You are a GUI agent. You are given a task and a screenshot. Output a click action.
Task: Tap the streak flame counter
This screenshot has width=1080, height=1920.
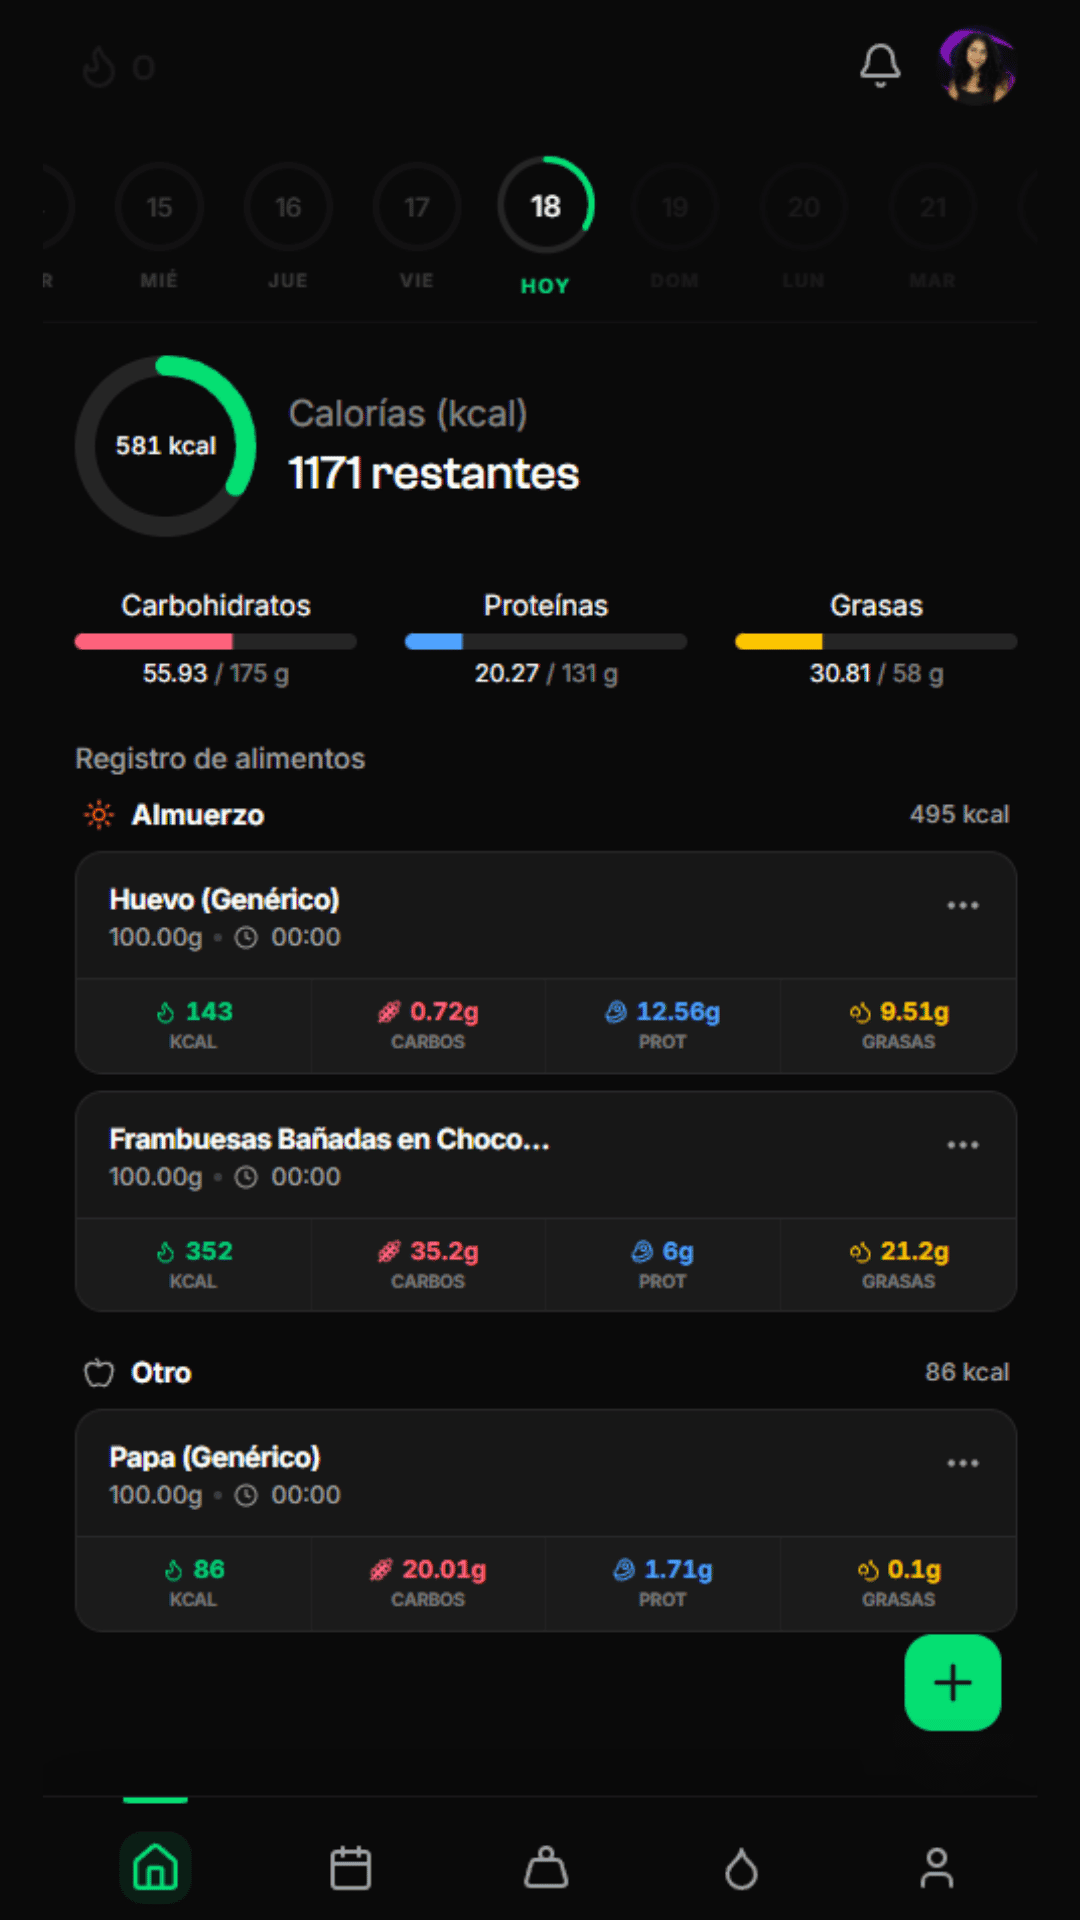click(x=118, y=67)
